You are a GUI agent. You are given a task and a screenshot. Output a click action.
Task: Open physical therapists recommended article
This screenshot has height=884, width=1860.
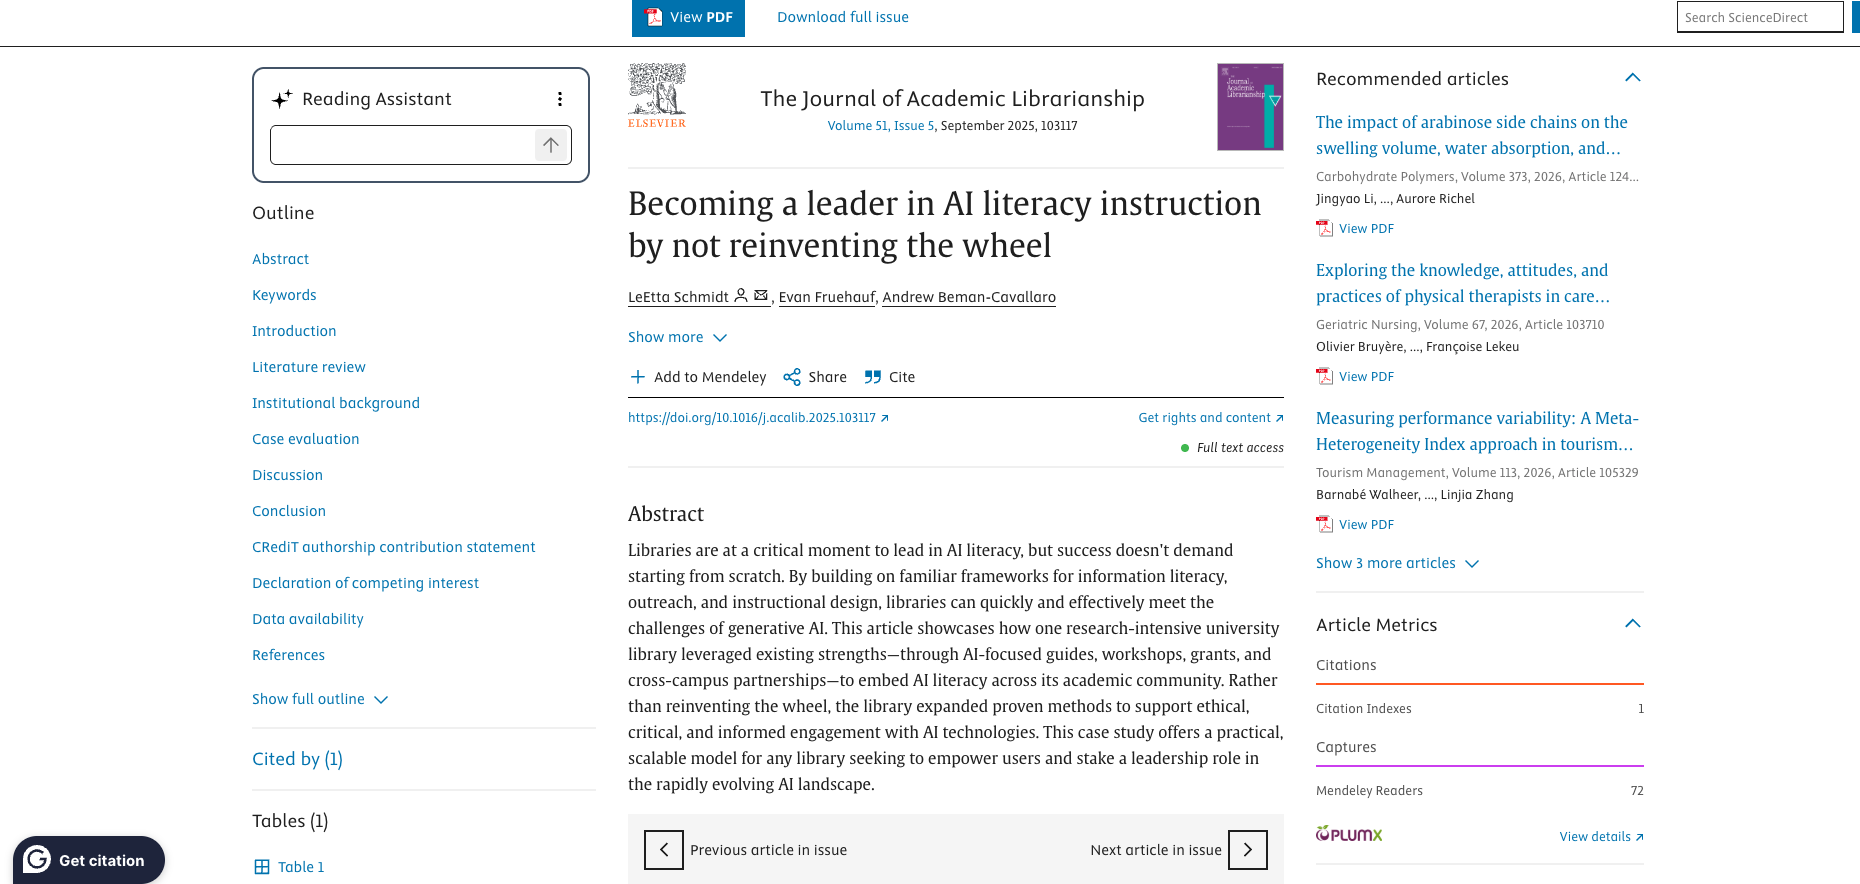1462,283
